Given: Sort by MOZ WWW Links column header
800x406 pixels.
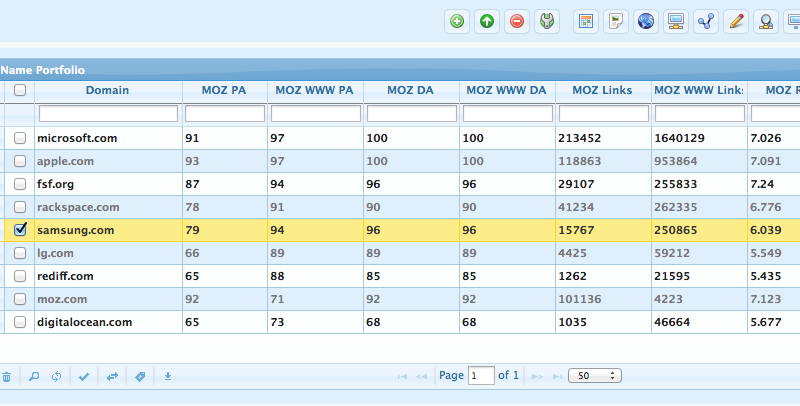Looking at the screenshot, I should 698,90.
